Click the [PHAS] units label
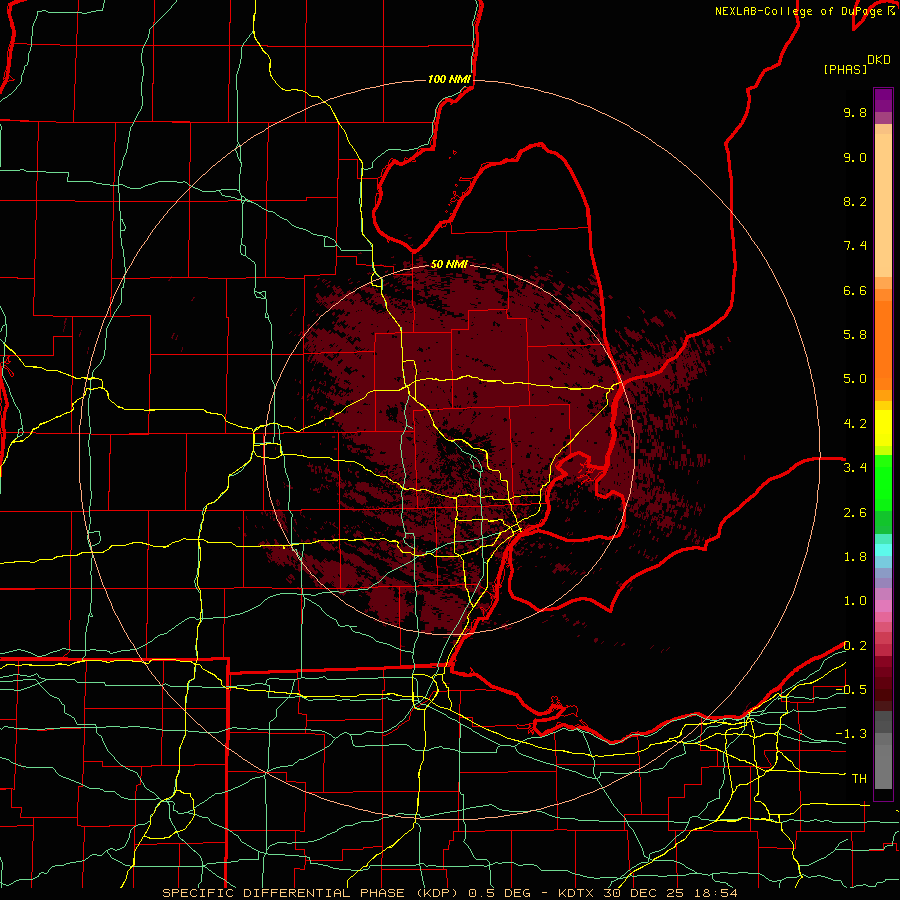Viewport: 900px width, 900px height. click(845, 69)
